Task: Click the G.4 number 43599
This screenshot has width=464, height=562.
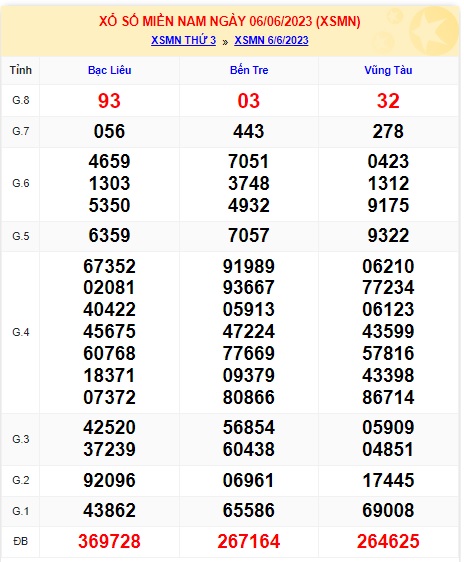Action: pos(388,332)
